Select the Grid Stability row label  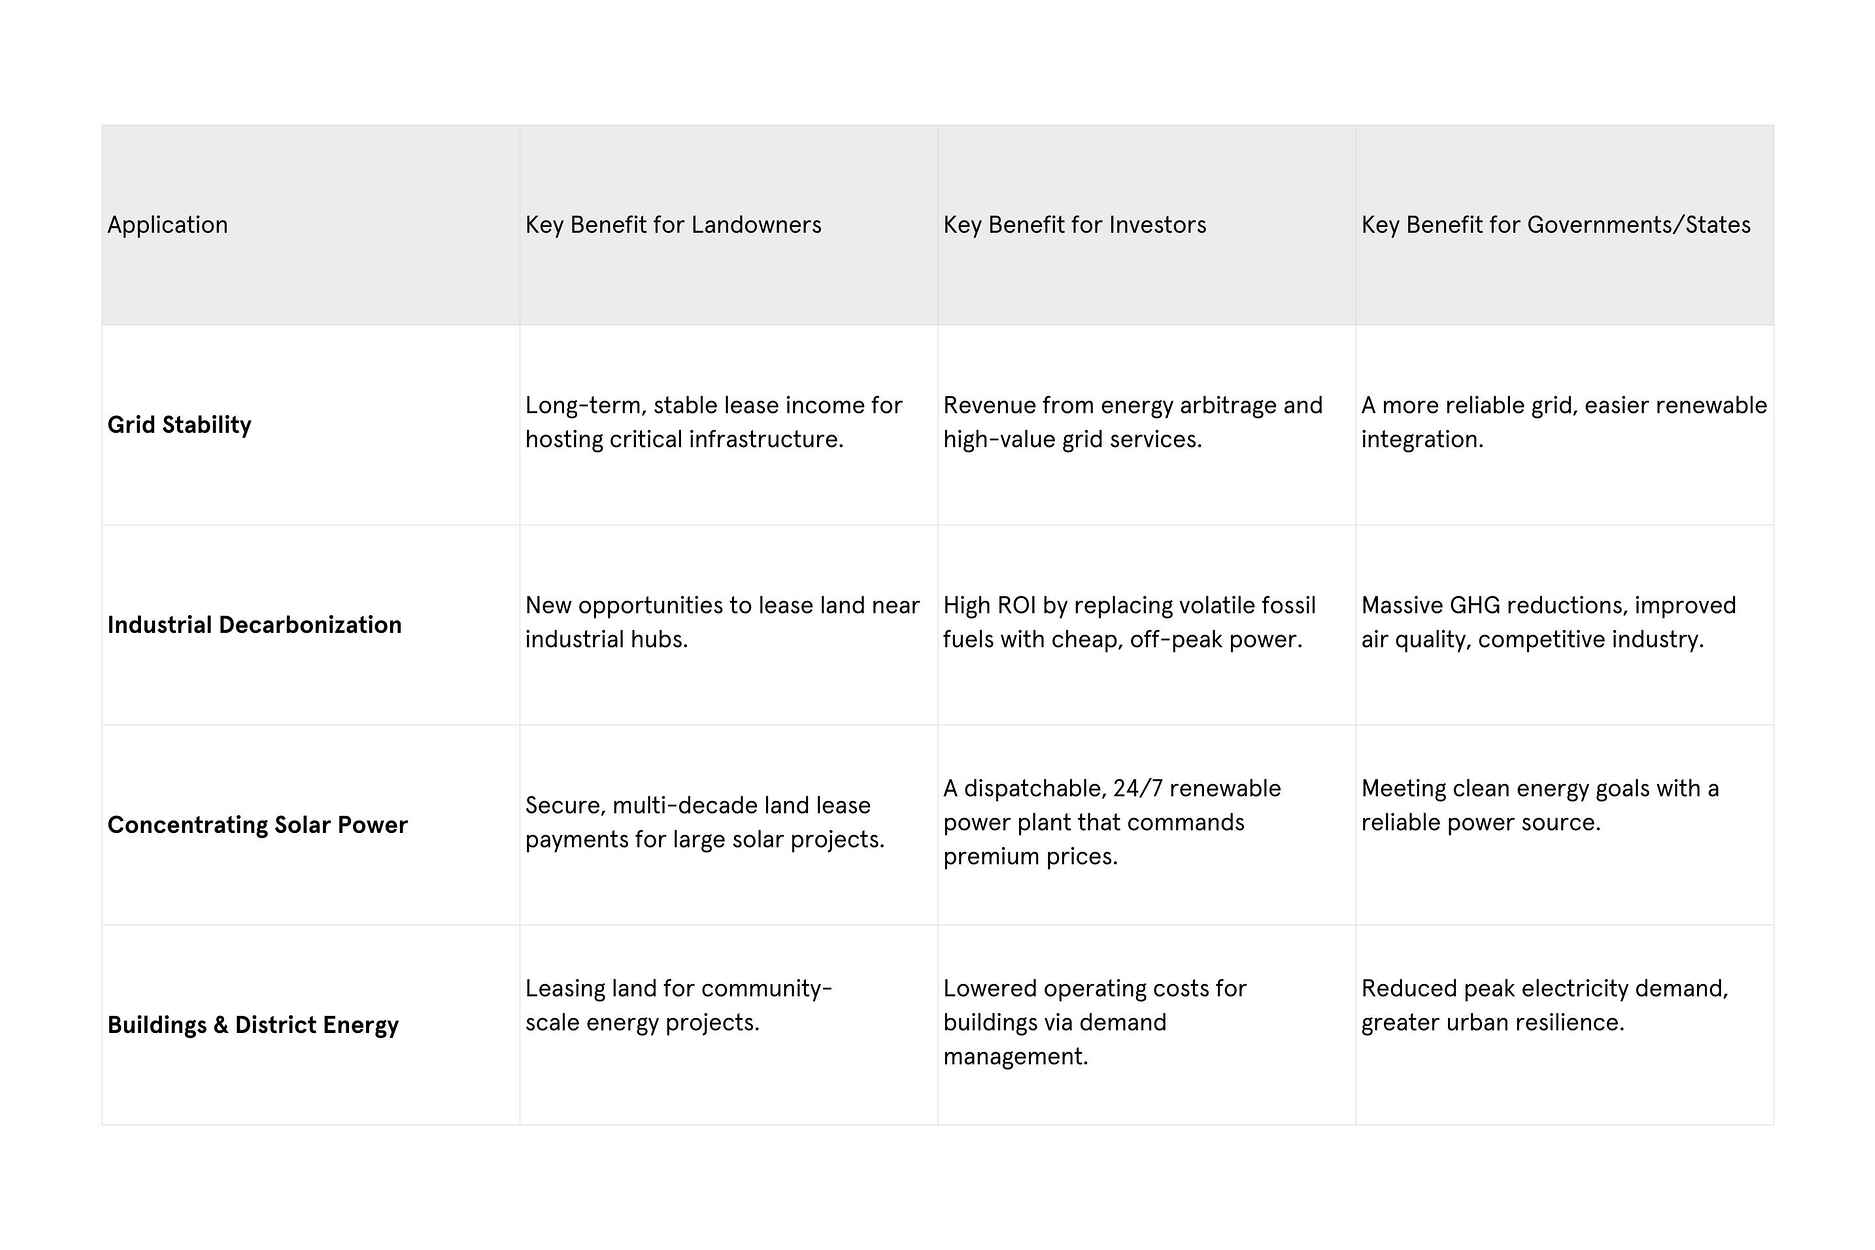180,425
